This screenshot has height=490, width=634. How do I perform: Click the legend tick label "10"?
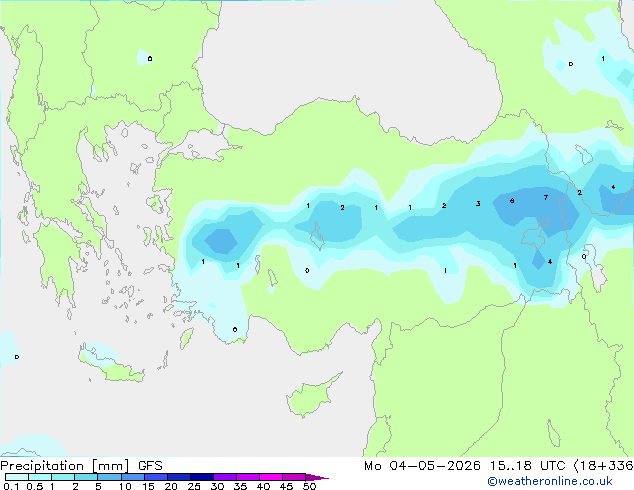(125, 486)
